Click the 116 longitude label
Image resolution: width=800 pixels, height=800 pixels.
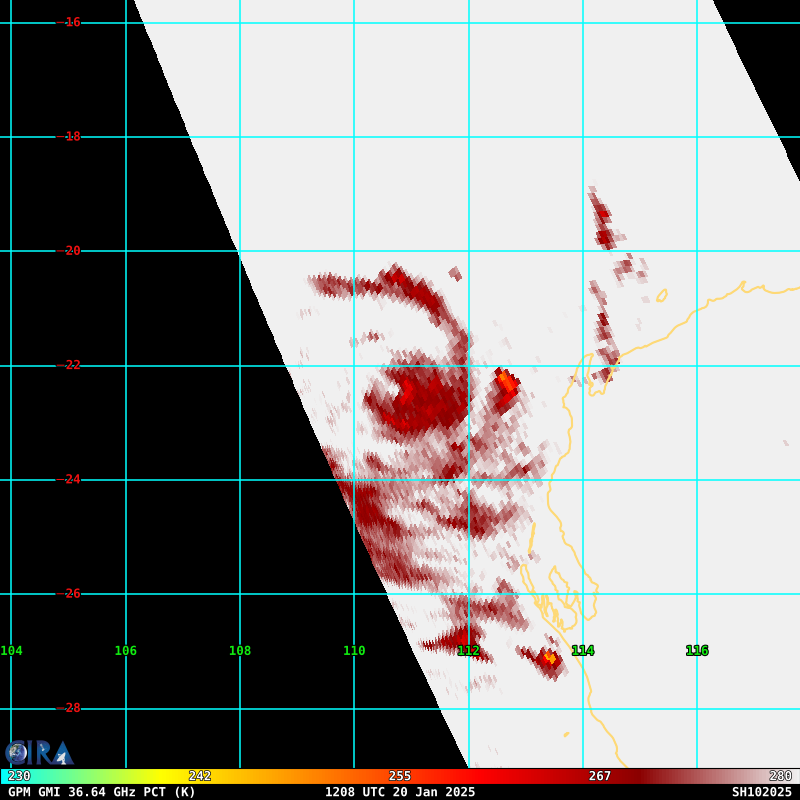tap(697, 651)
